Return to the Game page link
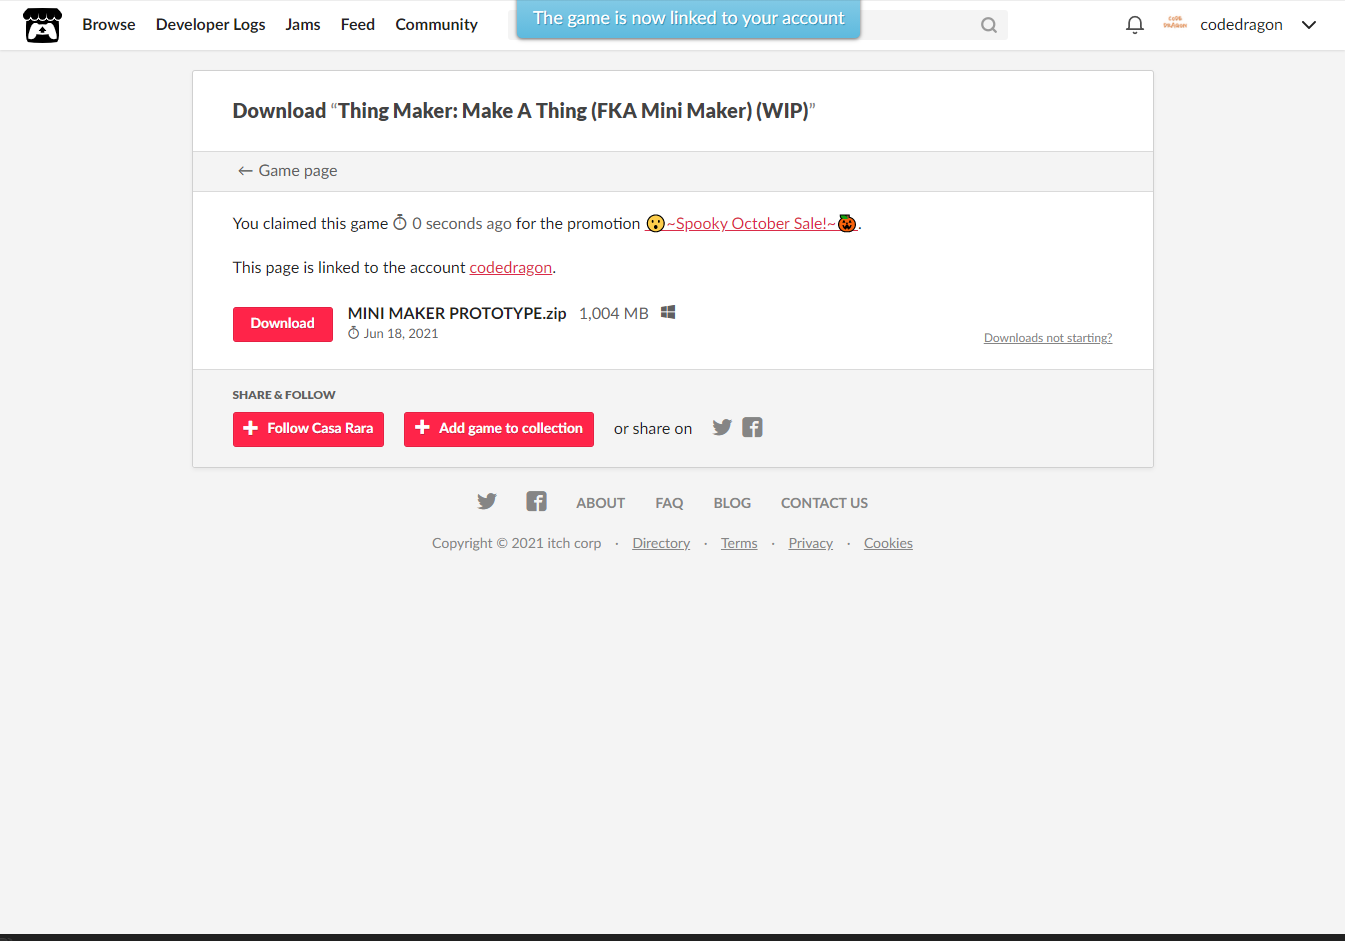 (x=287, y=171)
